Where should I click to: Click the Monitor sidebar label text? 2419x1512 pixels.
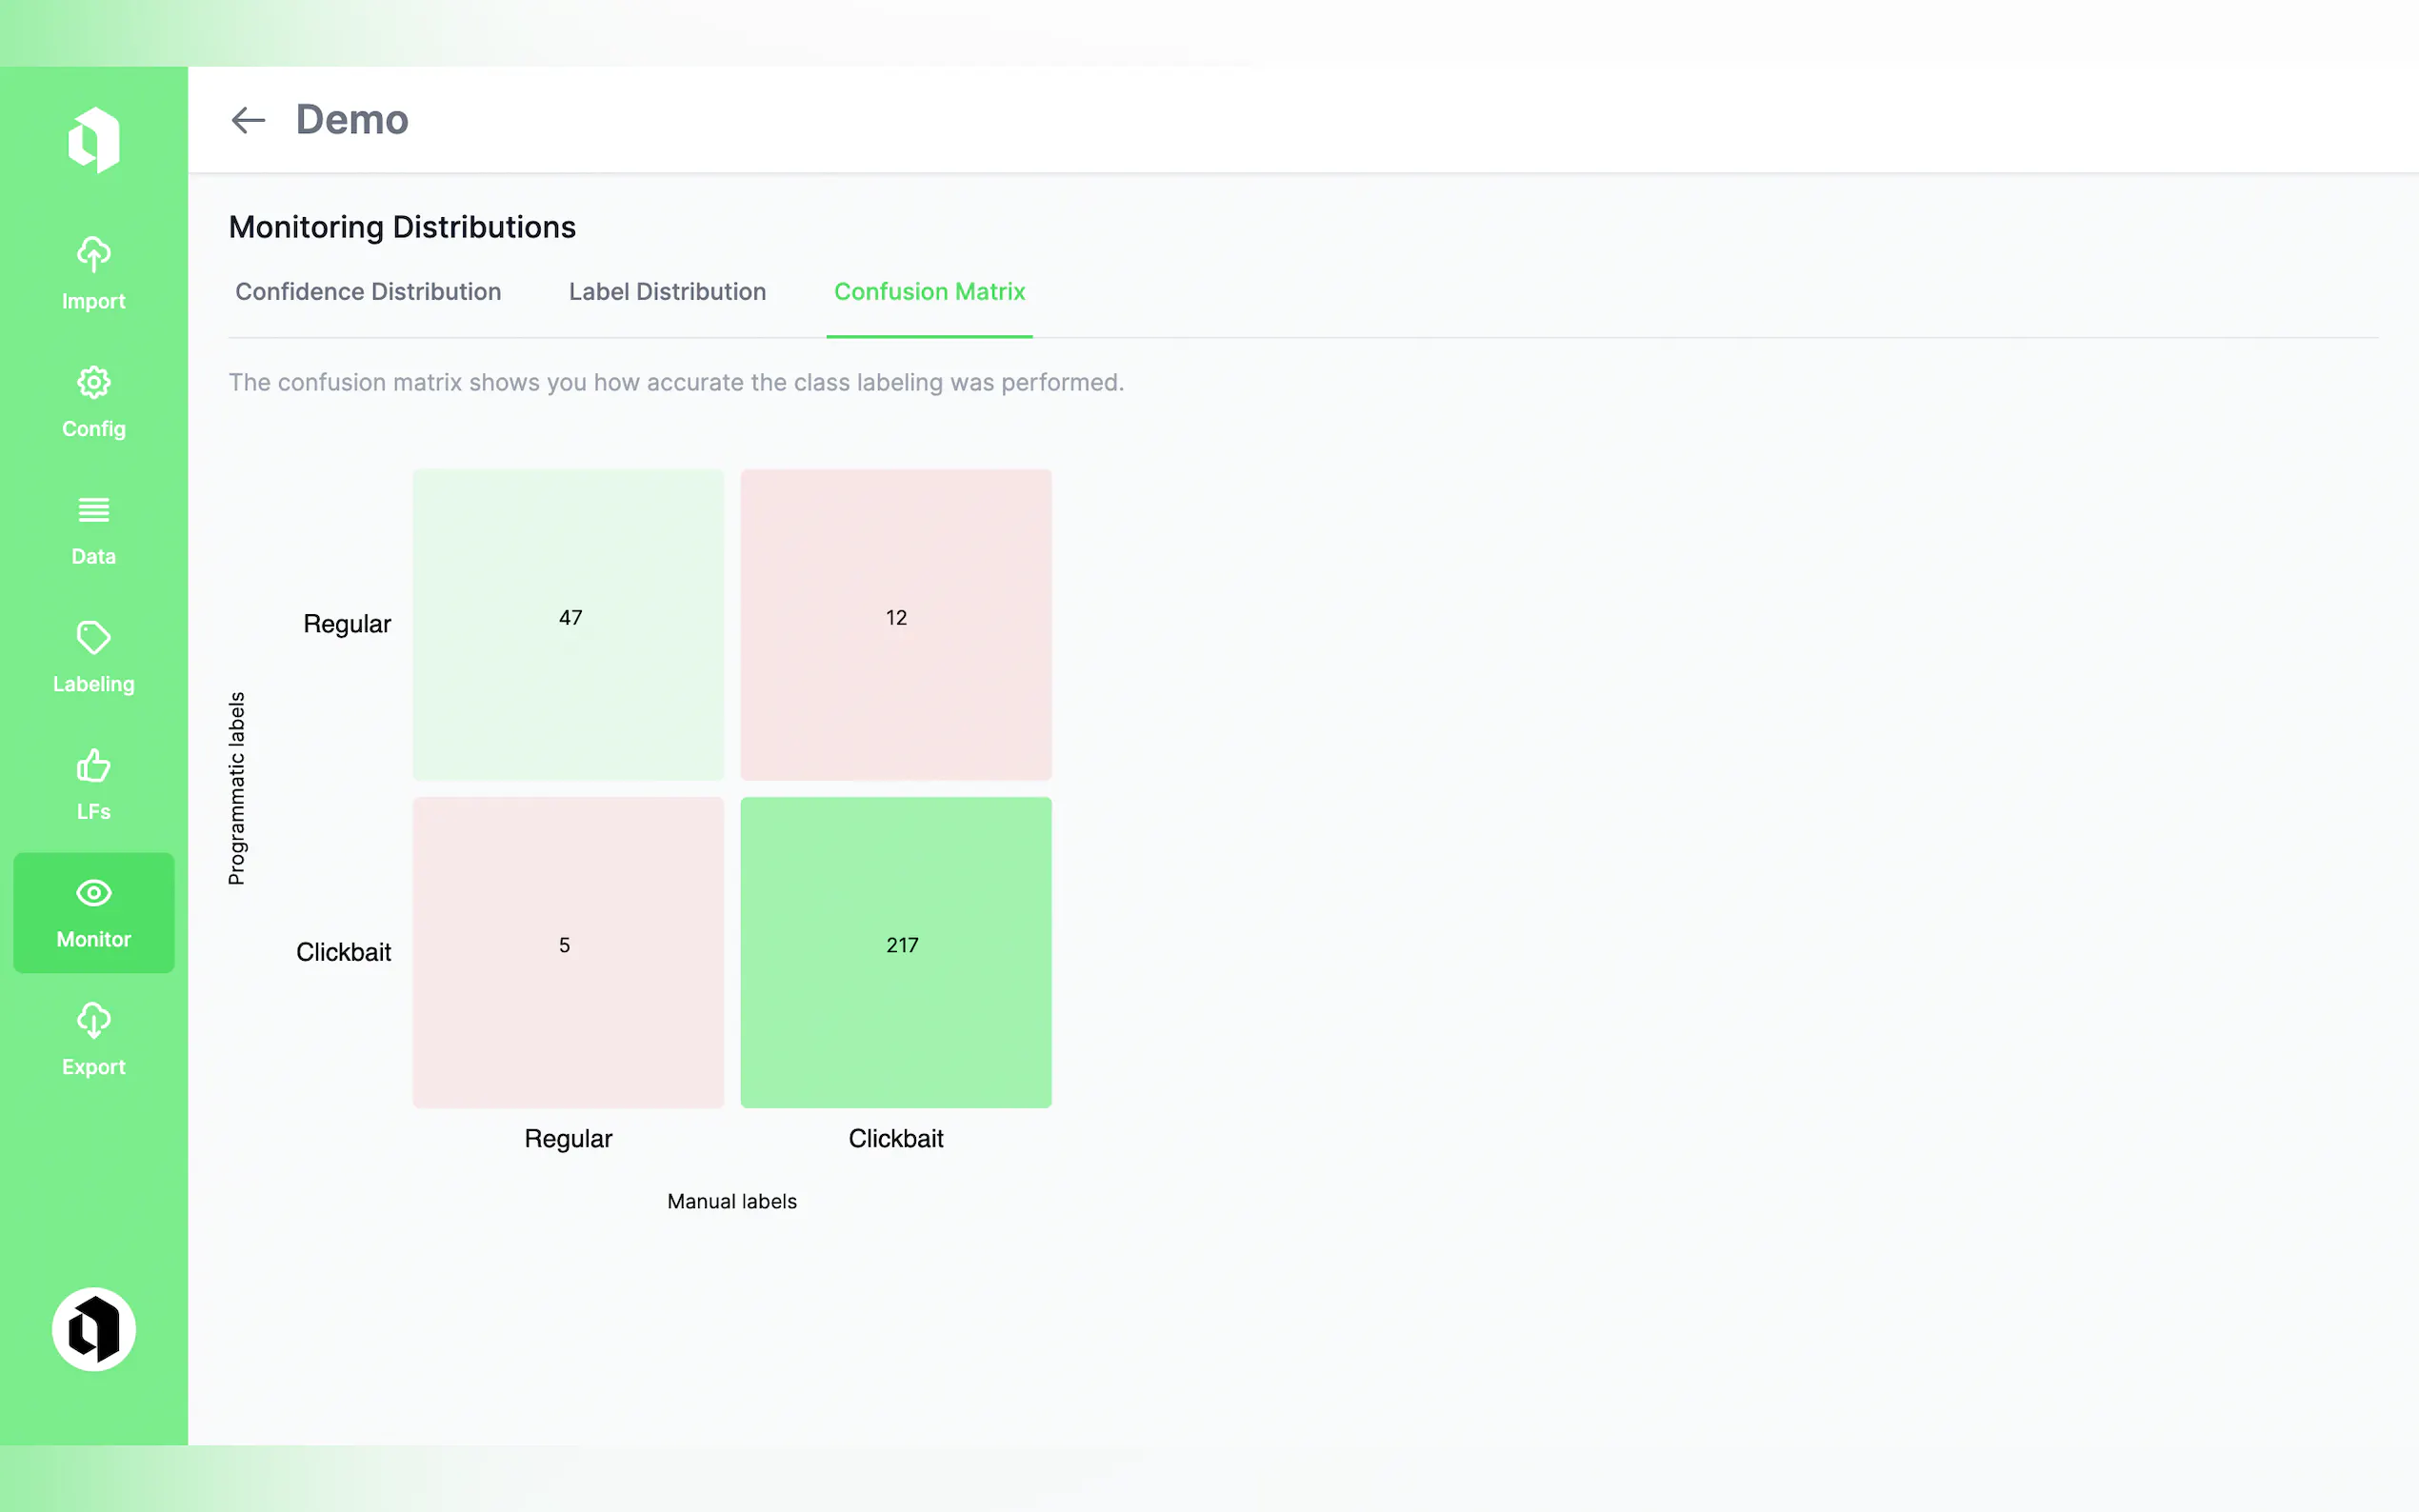tap(94, 940)
